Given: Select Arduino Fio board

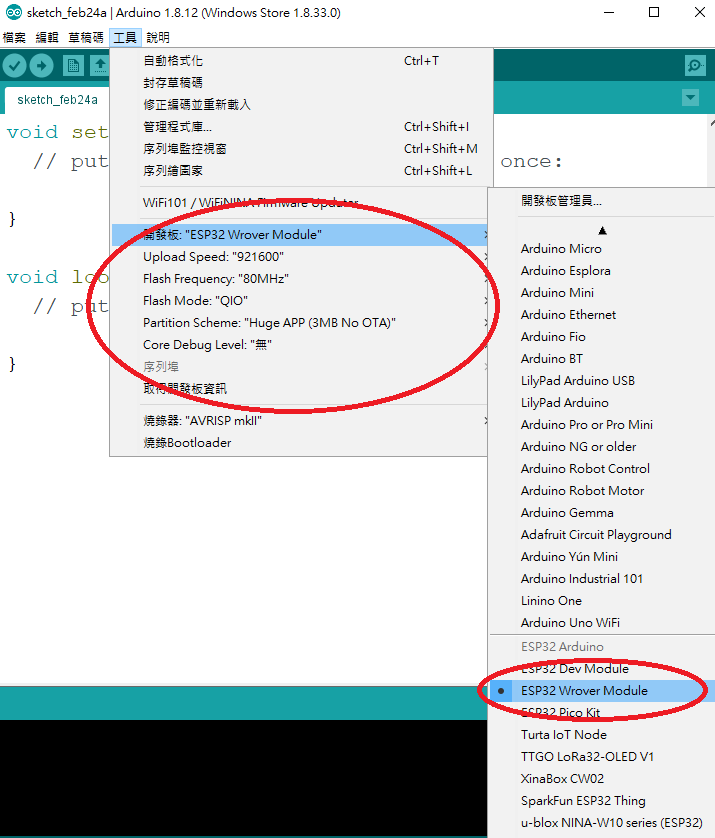Looking at the screenshot, I should click(602, 337).
